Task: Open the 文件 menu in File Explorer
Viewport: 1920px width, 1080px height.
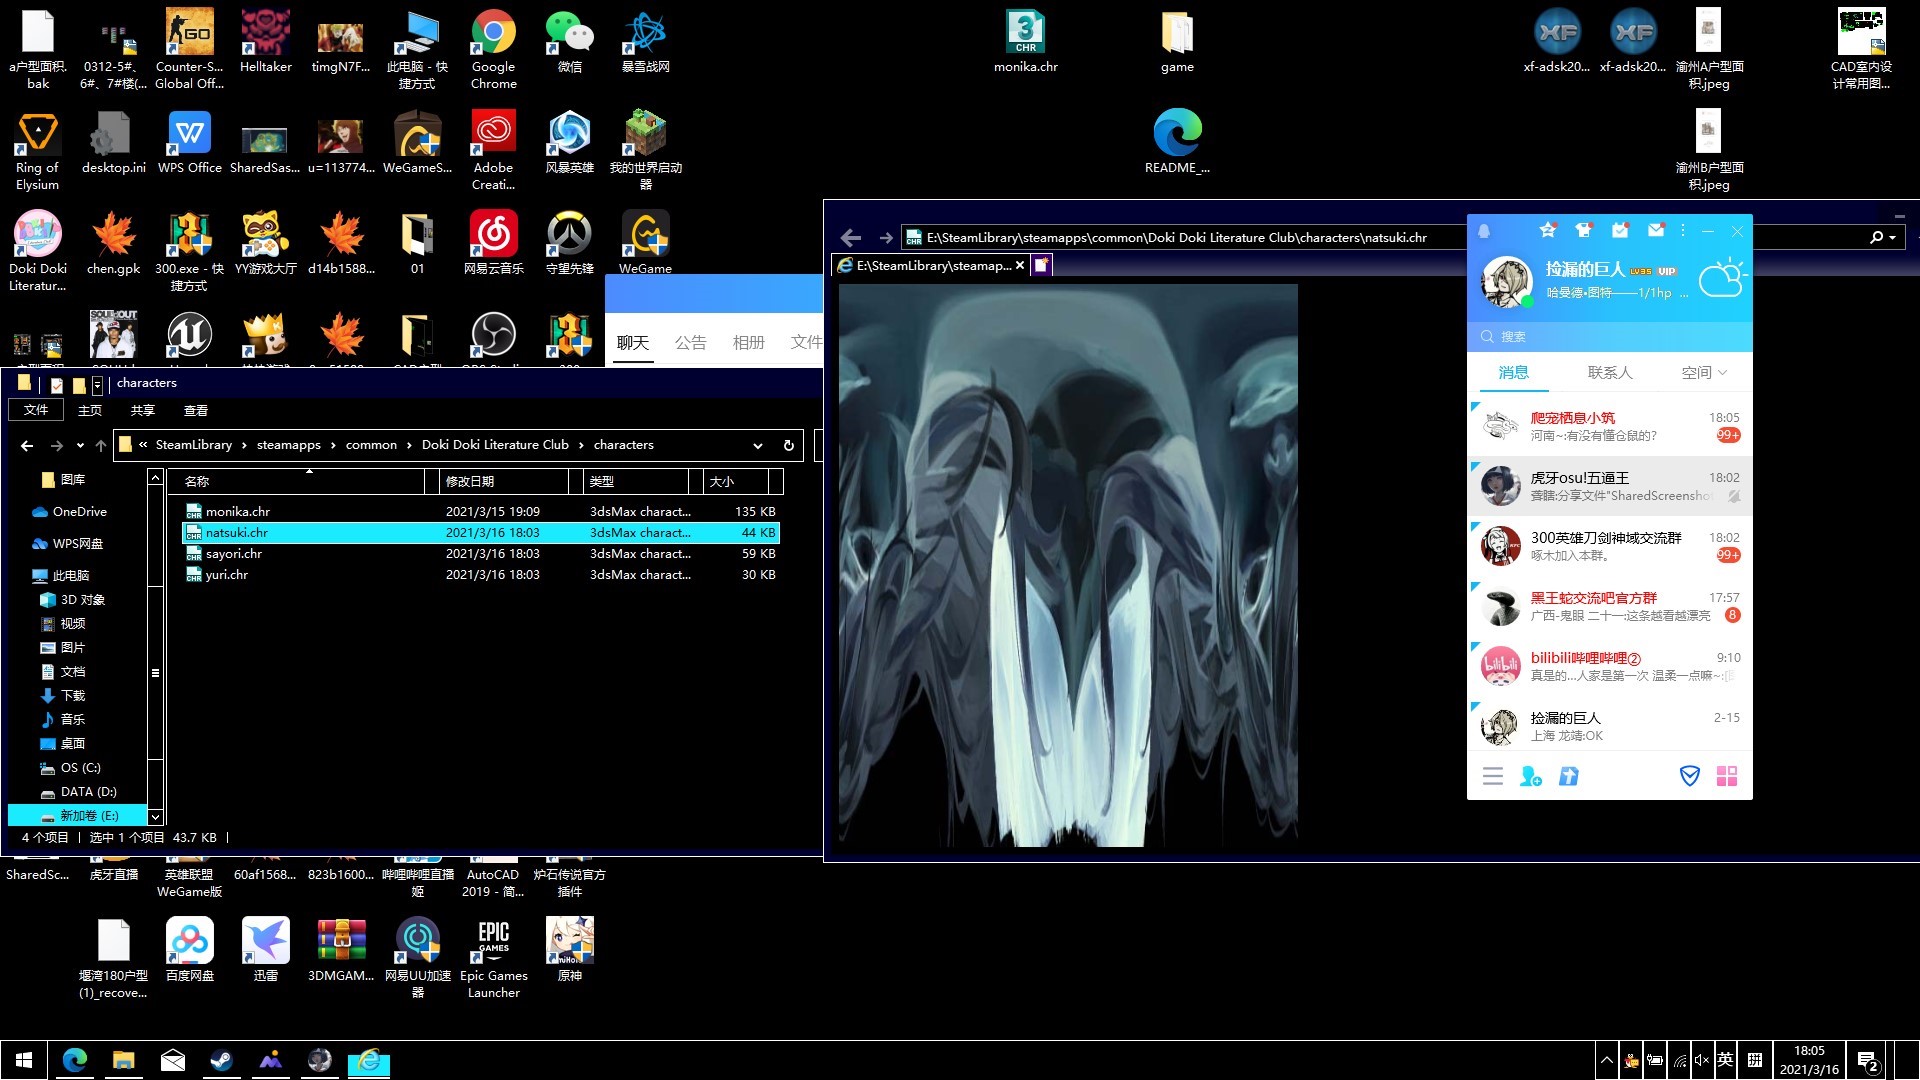Action: [36, 410]
